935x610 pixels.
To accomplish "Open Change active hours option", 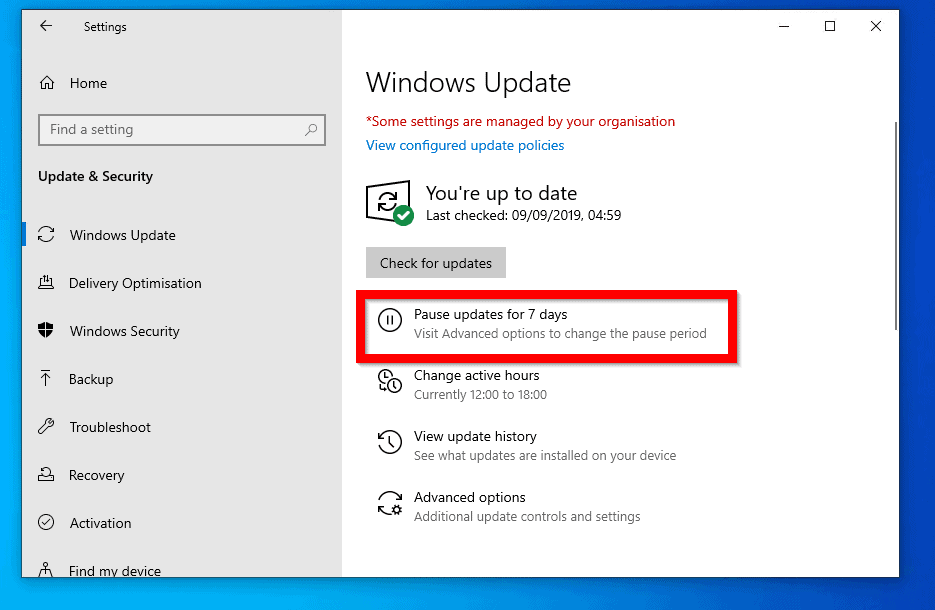I will click(476, 375).
